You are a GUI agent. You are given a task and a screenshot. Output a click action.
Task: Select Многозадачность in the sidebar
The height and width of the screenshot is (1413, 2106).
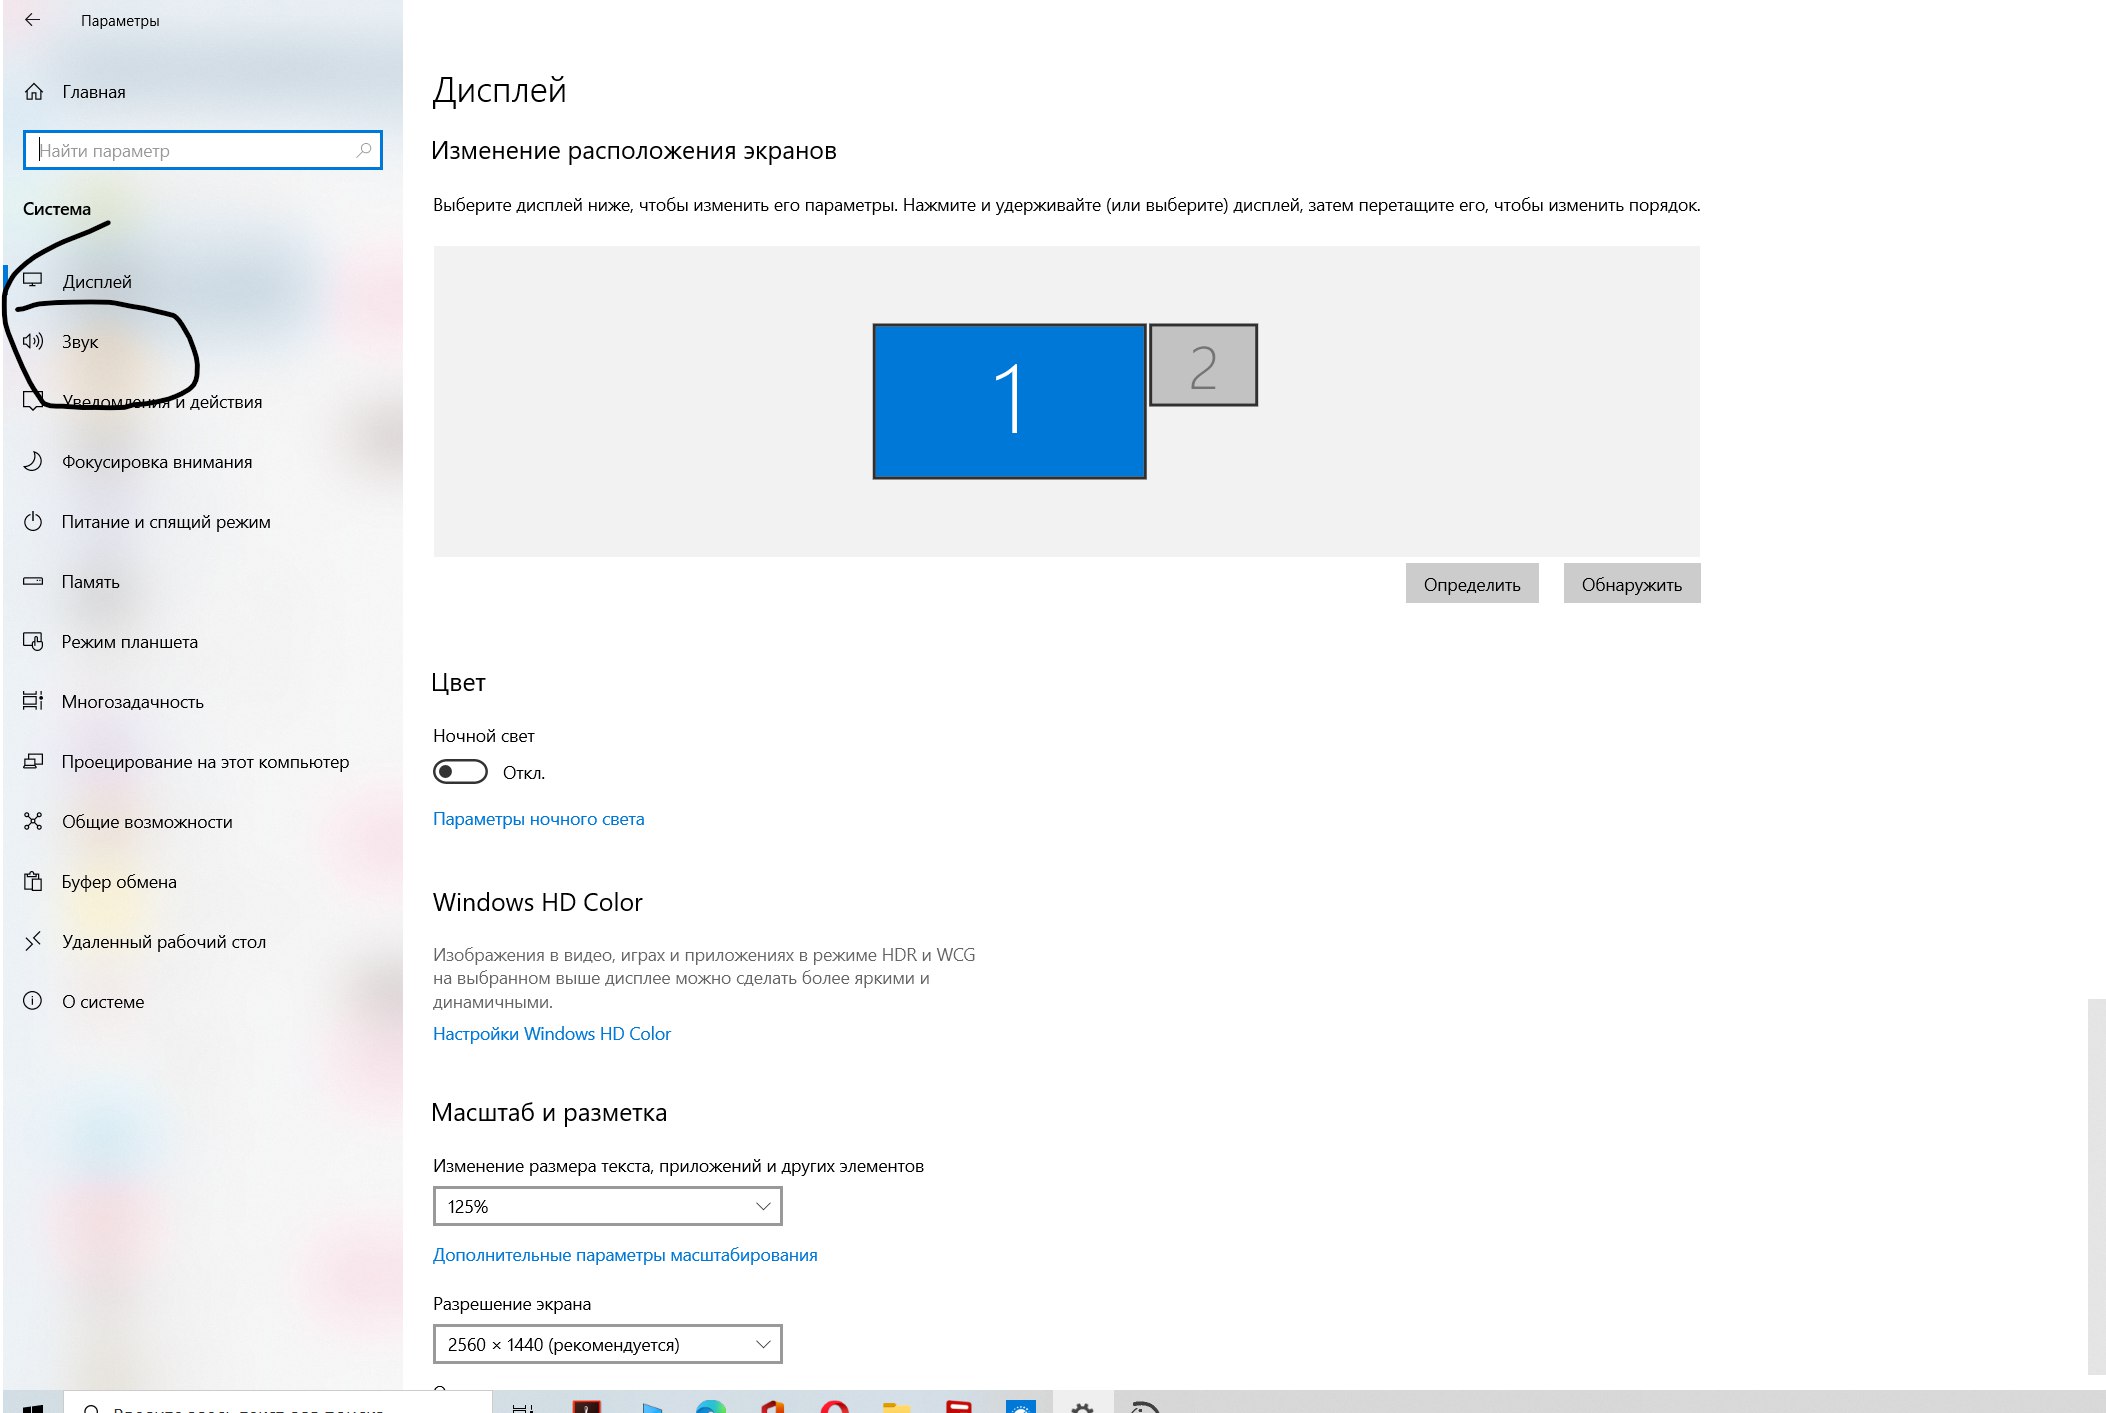132,702
